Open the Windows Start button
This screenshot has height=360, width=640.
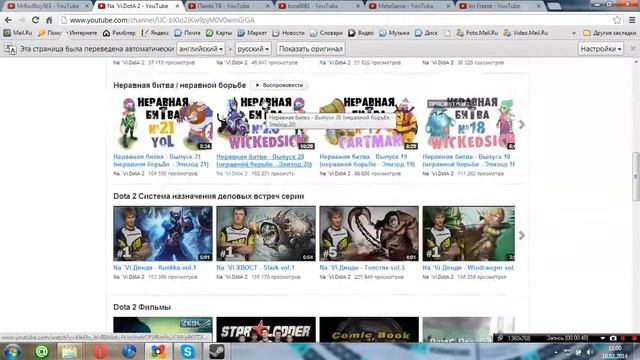[x=12, y=351]
